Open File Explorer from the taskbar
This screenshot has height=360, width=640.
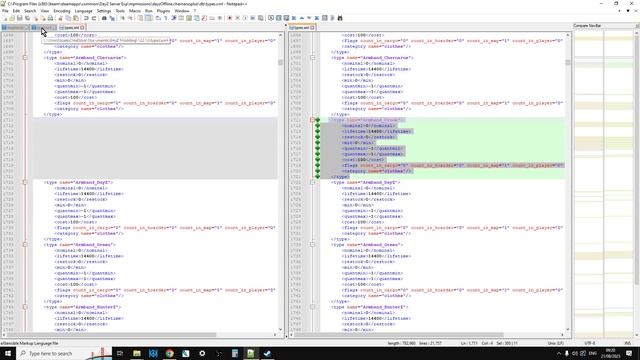tap(137, 353)
